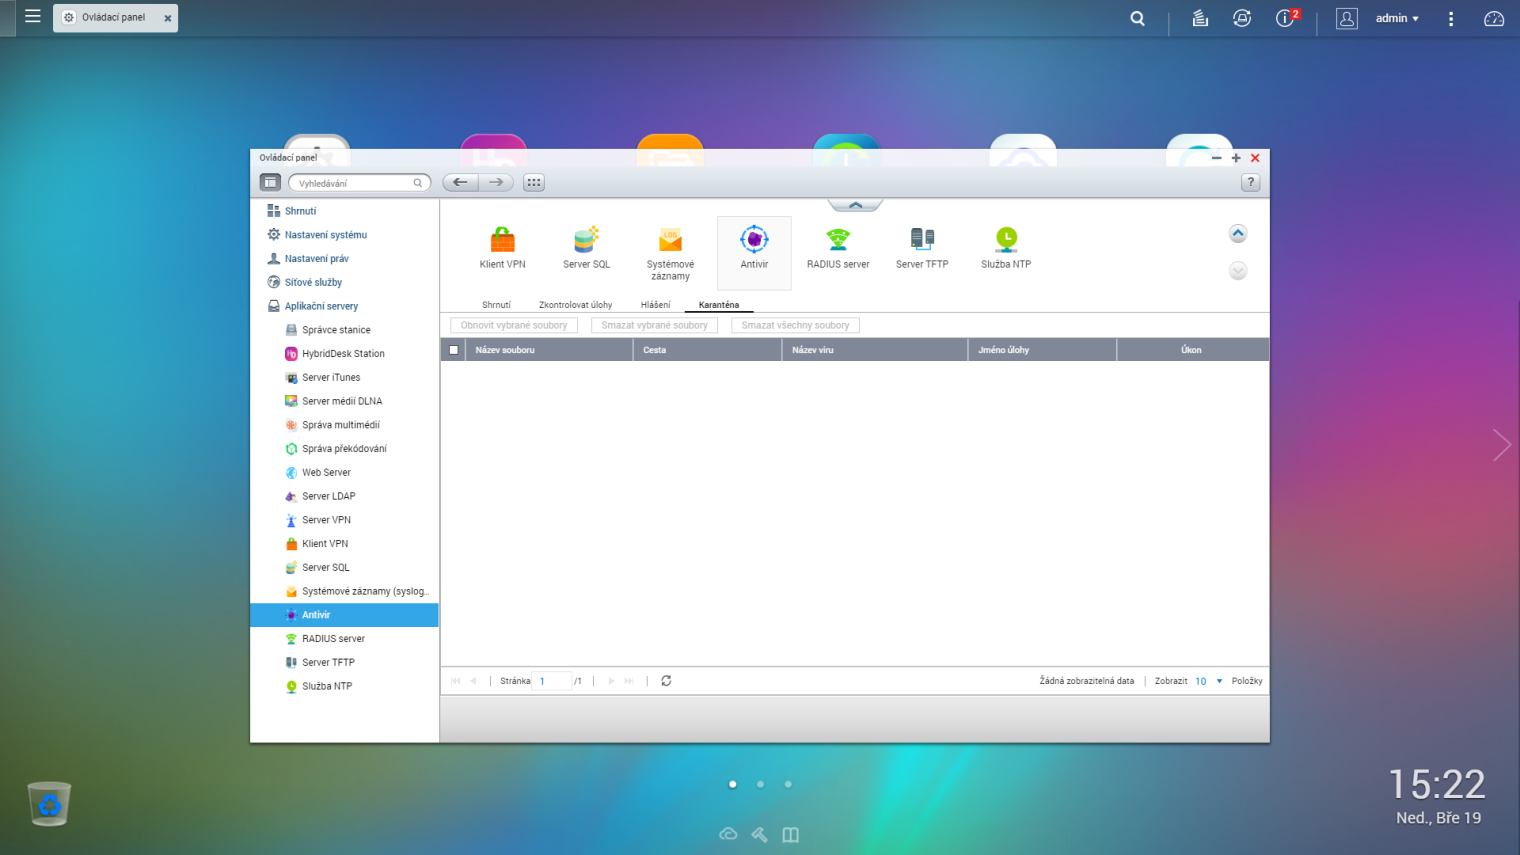Toggle the select-all checkbox in table header
1520x855 pixels.
[454, 350]
